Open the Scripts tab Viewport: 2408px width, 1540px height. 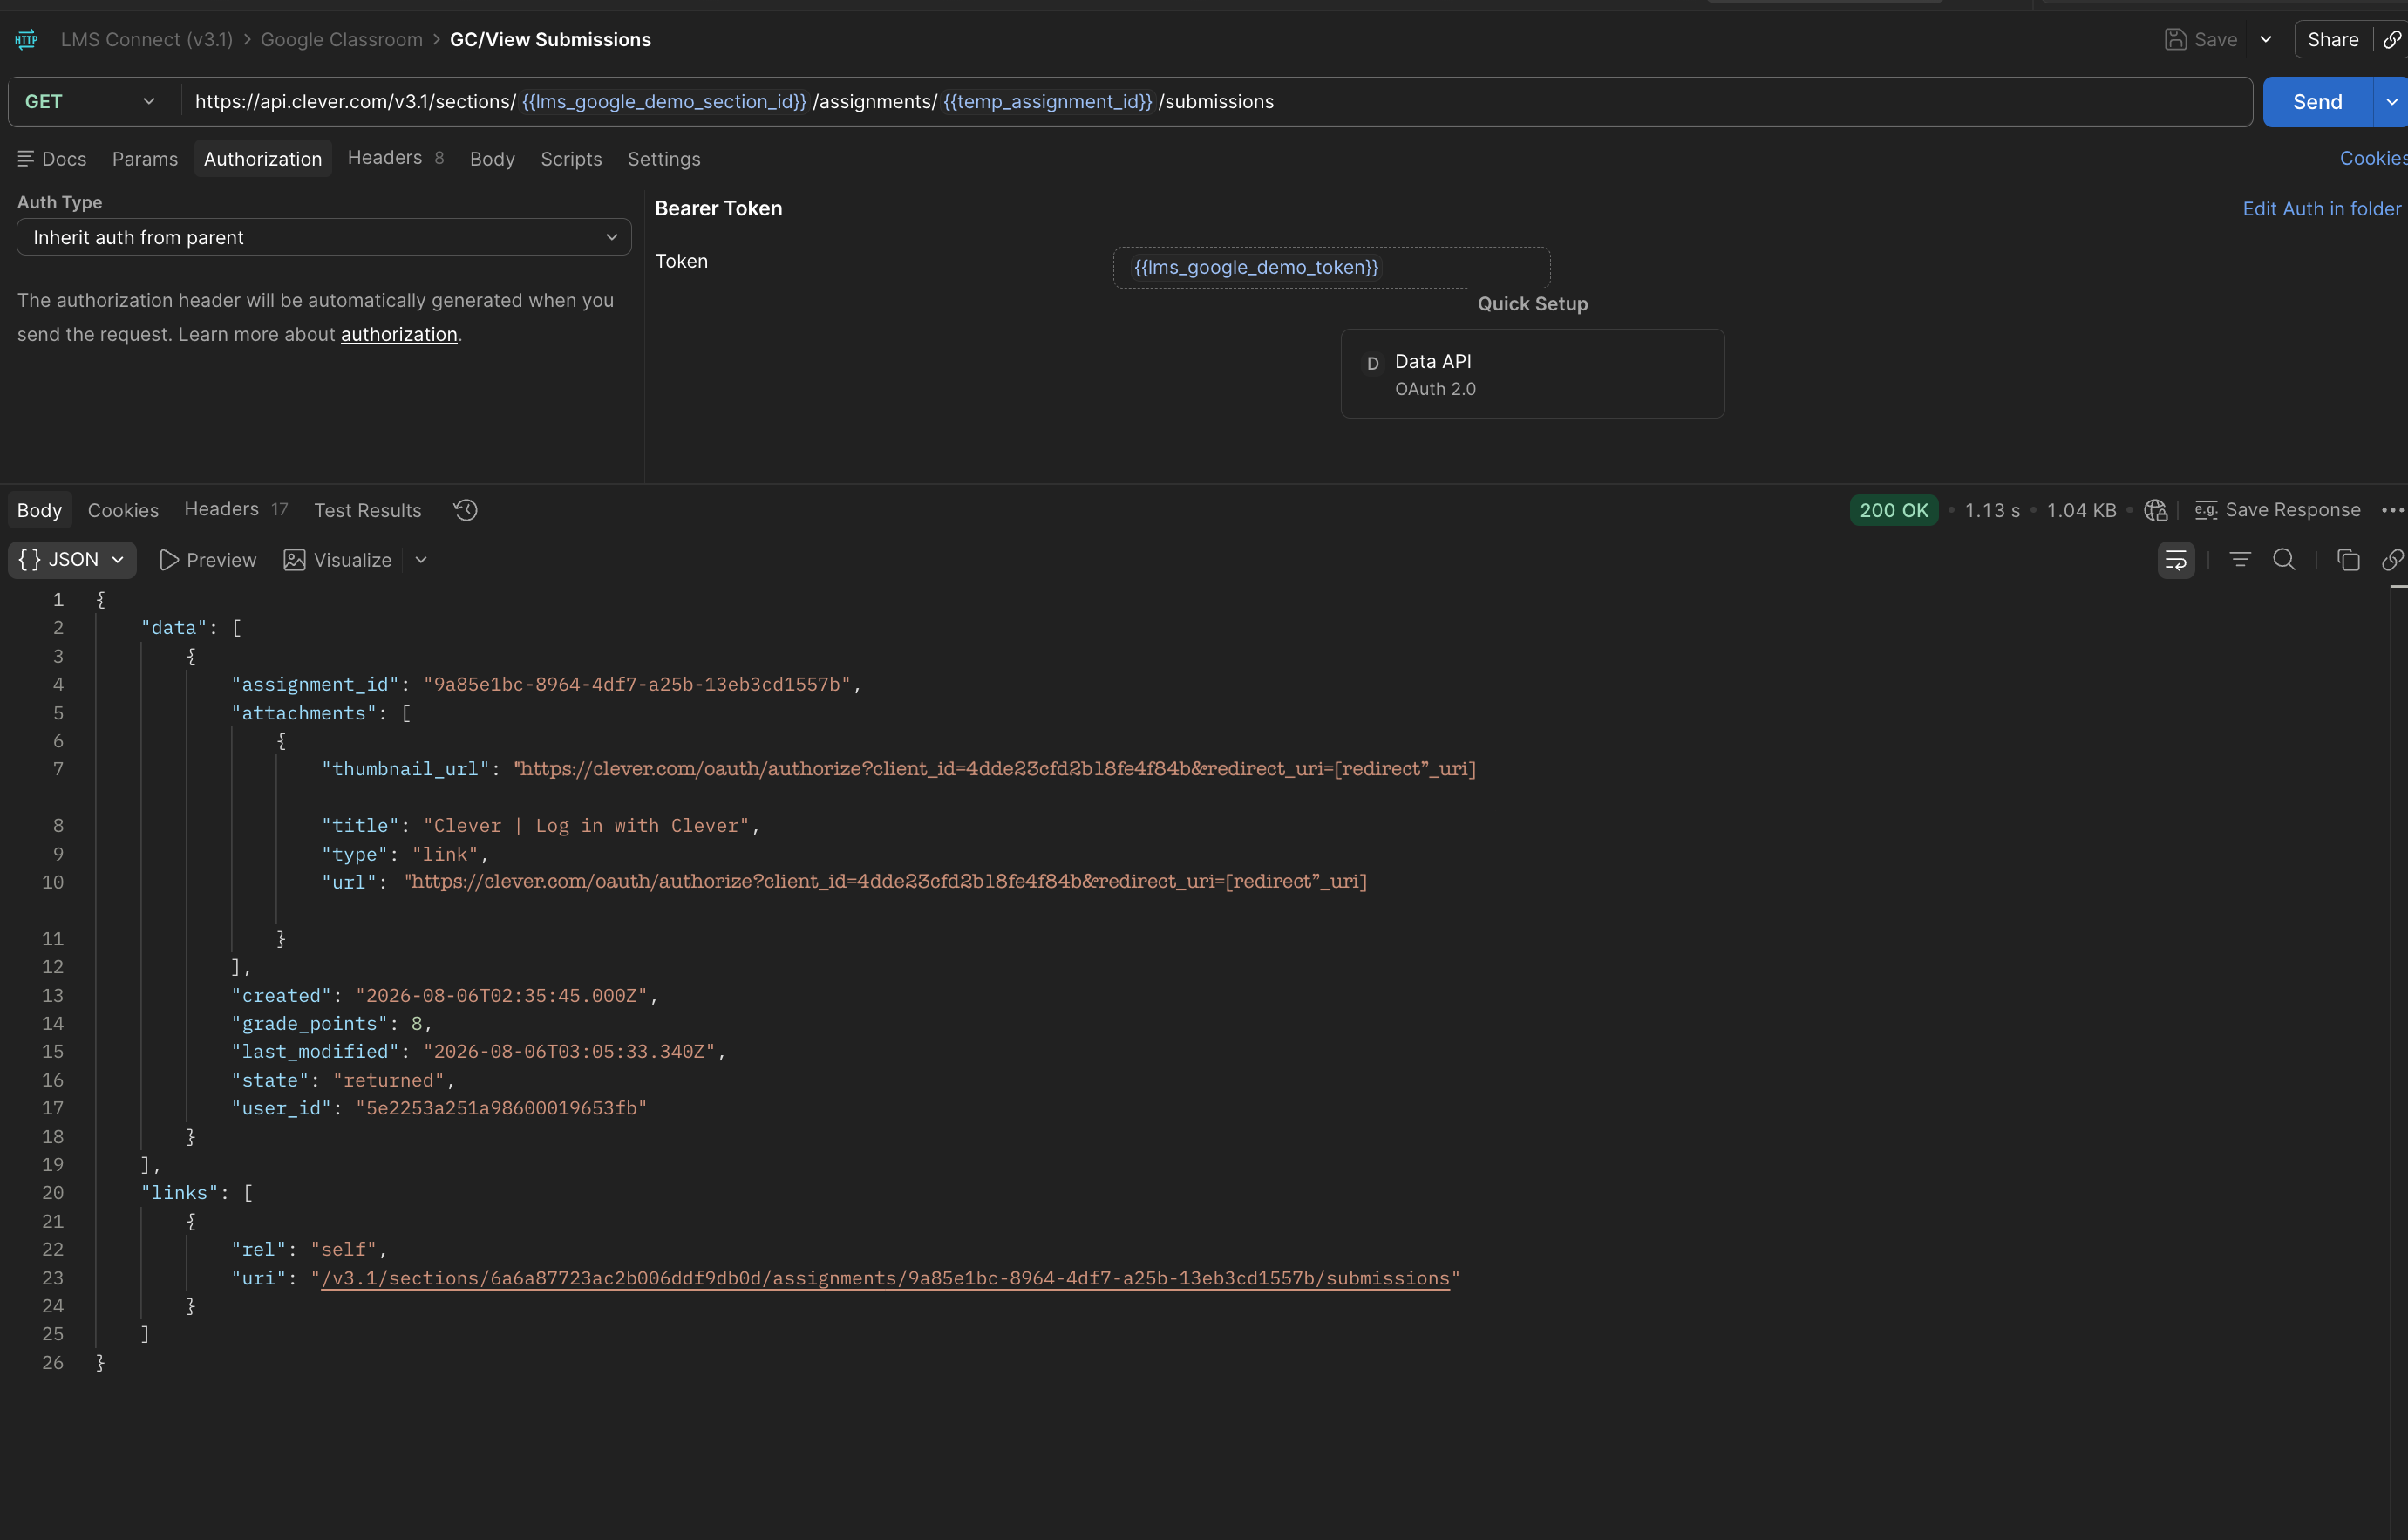[571, 159]
